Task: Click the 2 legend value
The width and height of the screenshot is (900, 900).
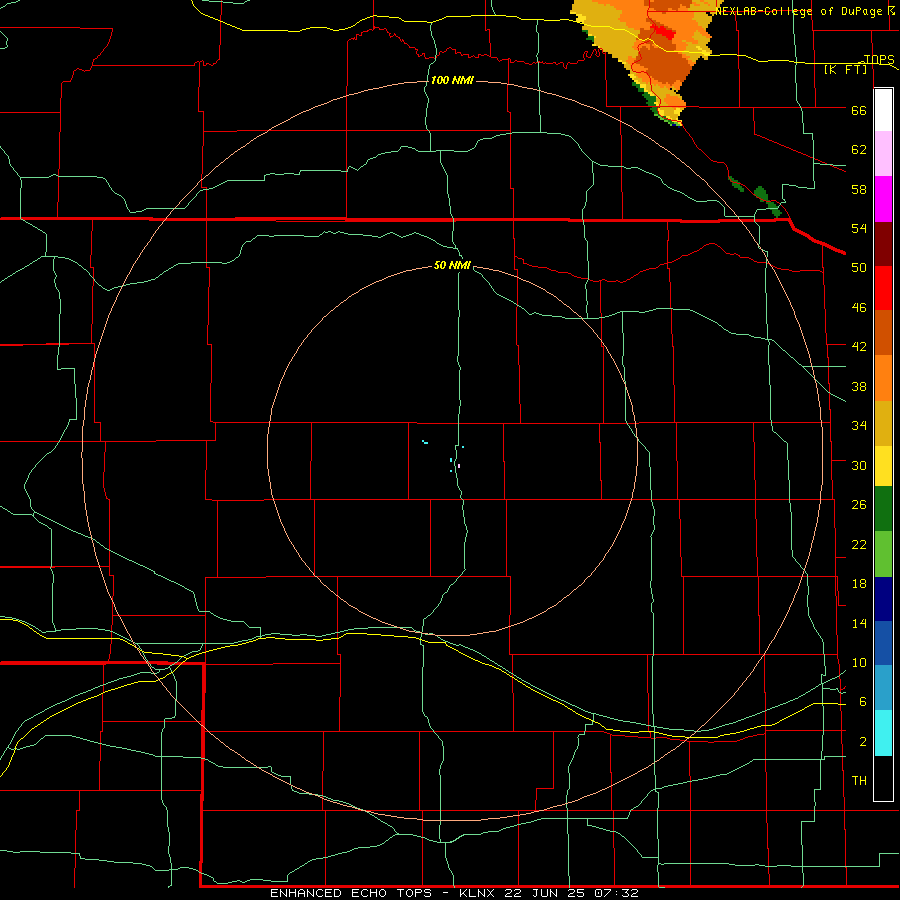Action: pos(863,742)
